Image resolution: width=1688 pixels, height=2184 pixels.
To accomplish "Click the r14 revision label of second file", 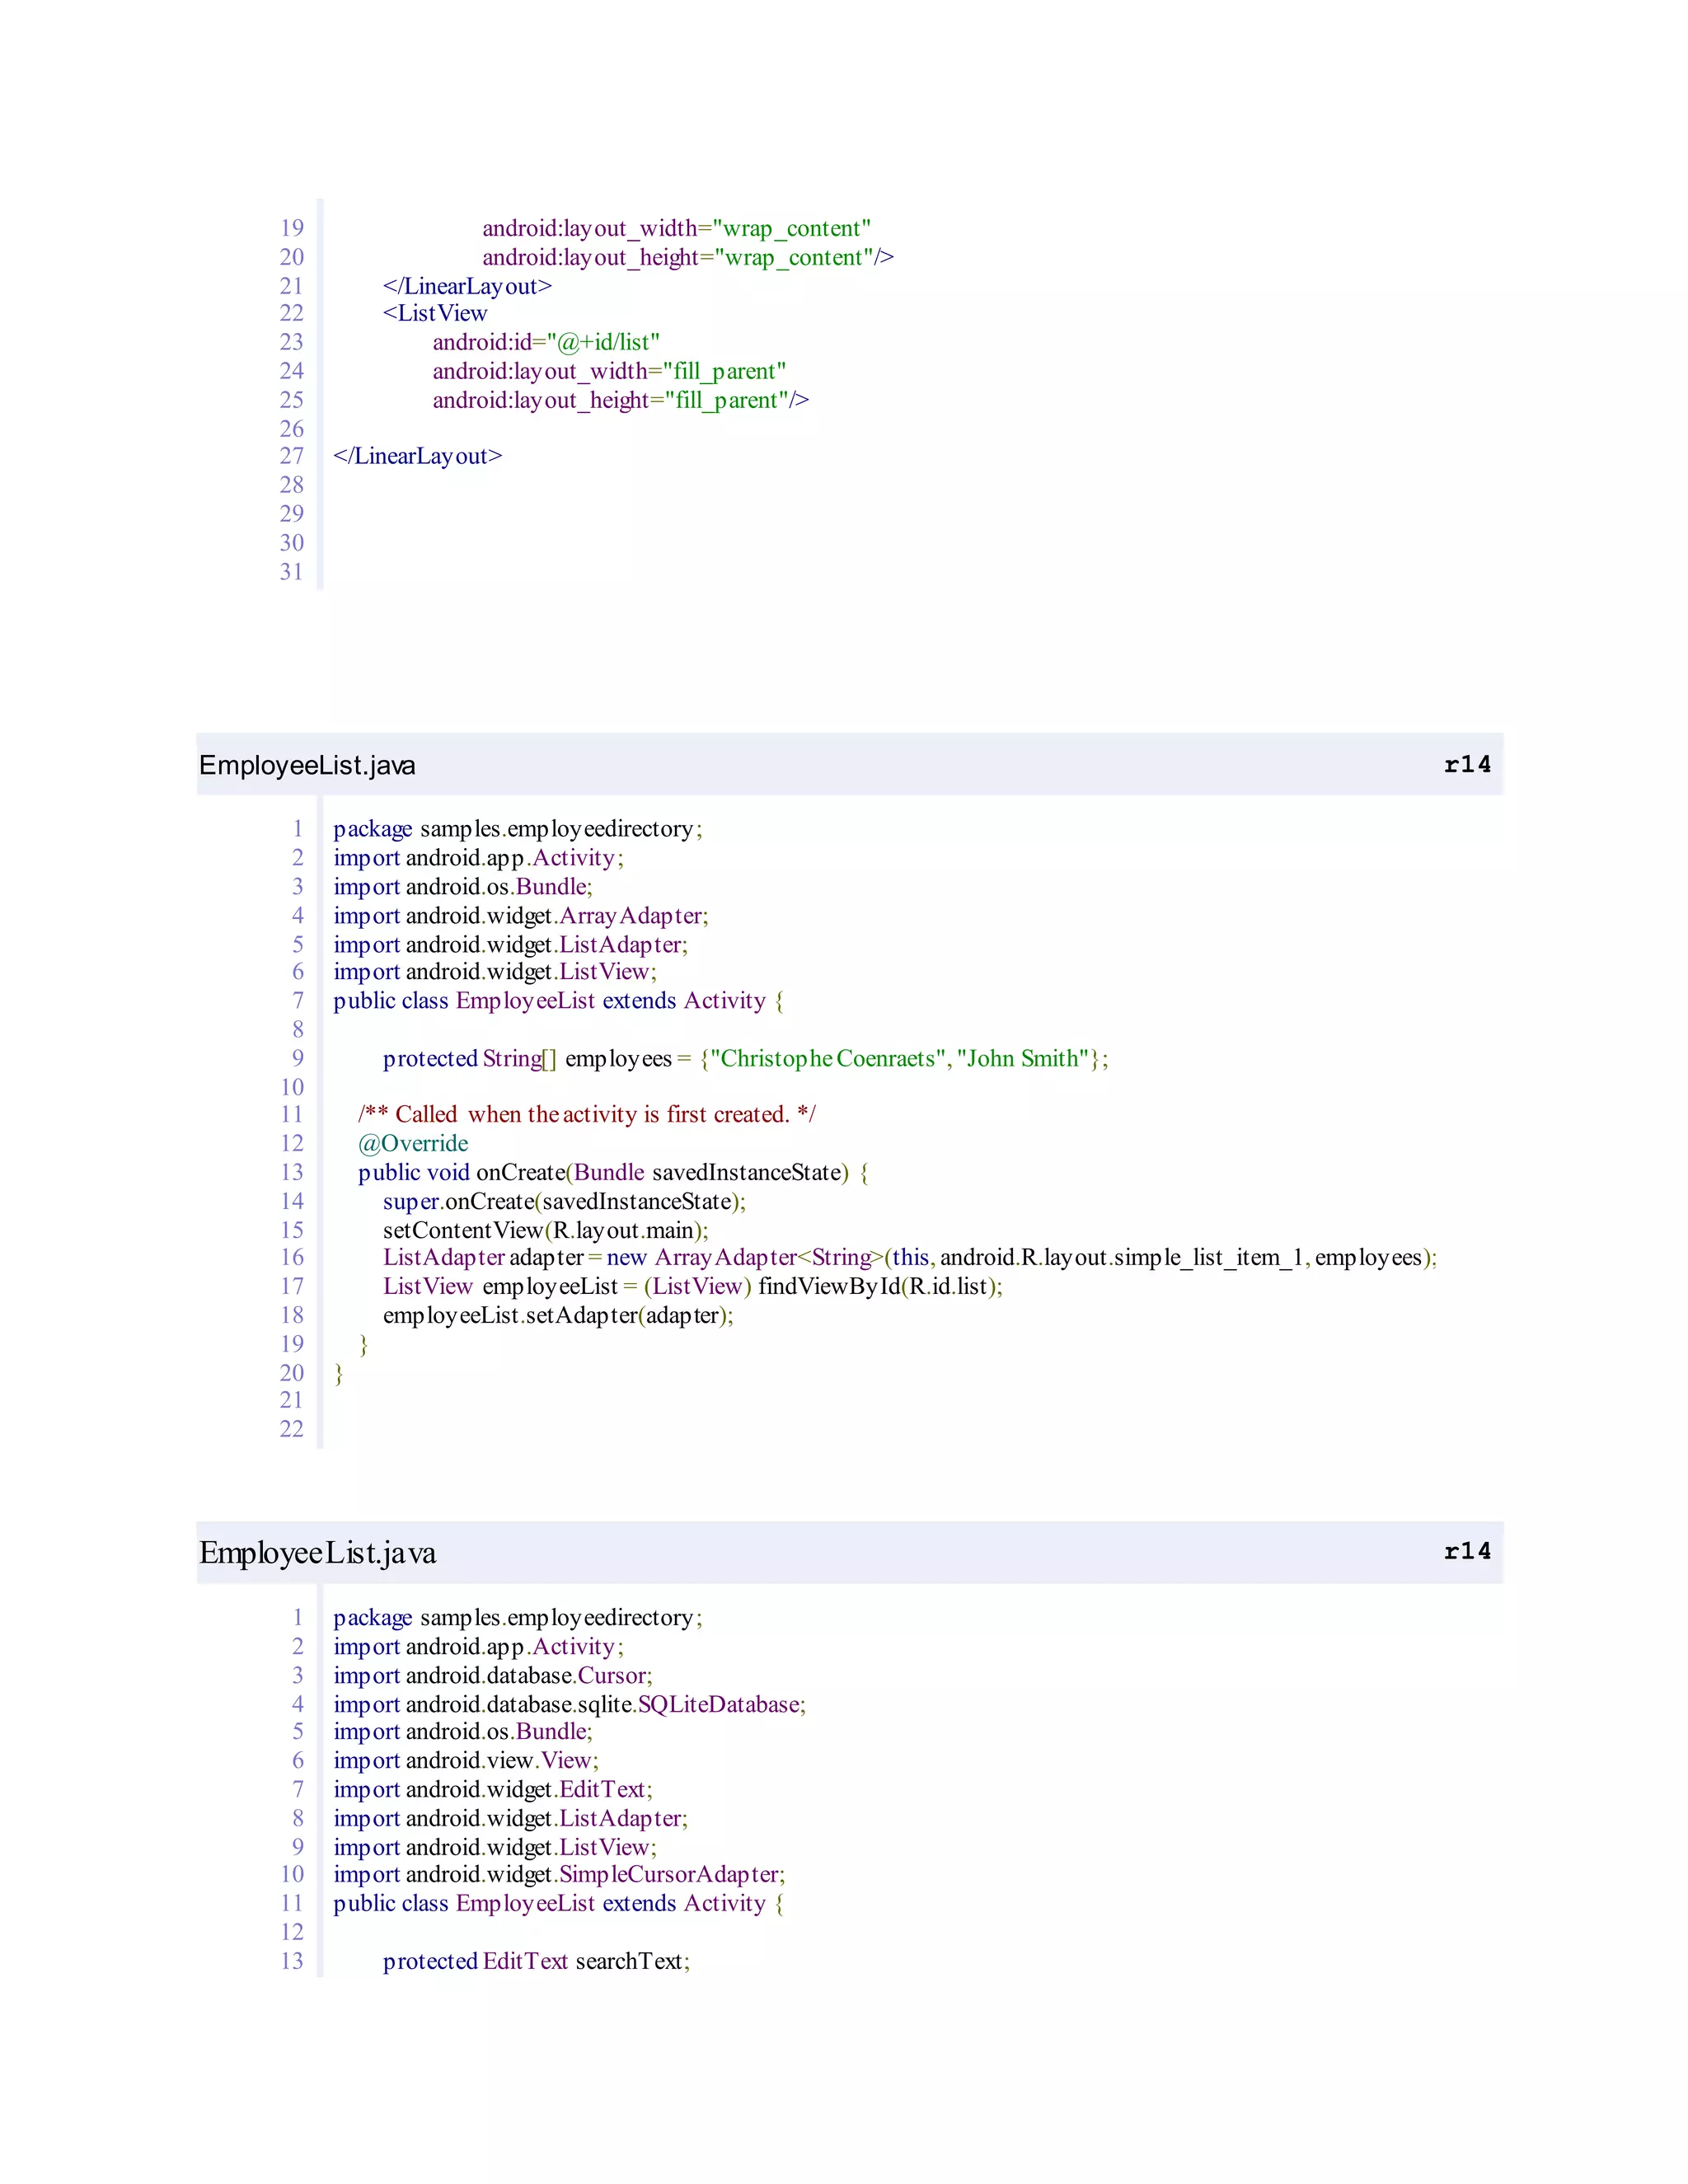I will [1466, 1551].
